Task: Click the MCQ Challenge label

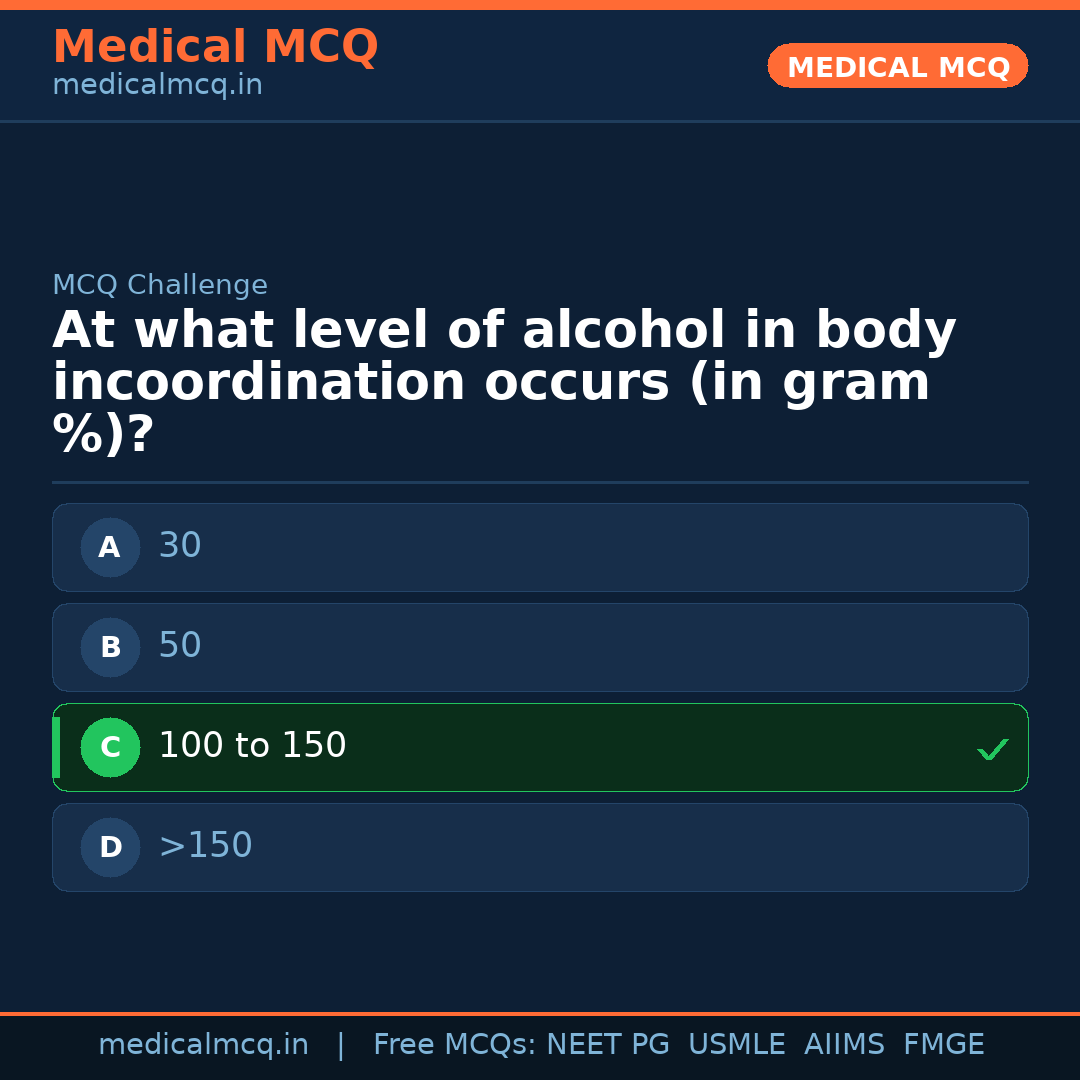Action: point(160,286)
